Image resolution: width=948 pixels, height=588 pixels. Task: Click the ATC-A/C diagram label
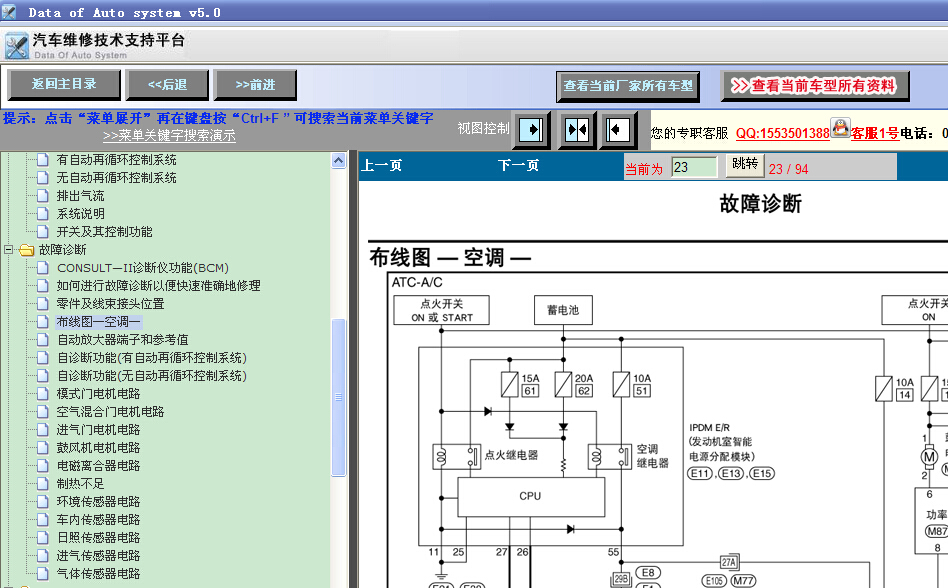pos(417,282)
